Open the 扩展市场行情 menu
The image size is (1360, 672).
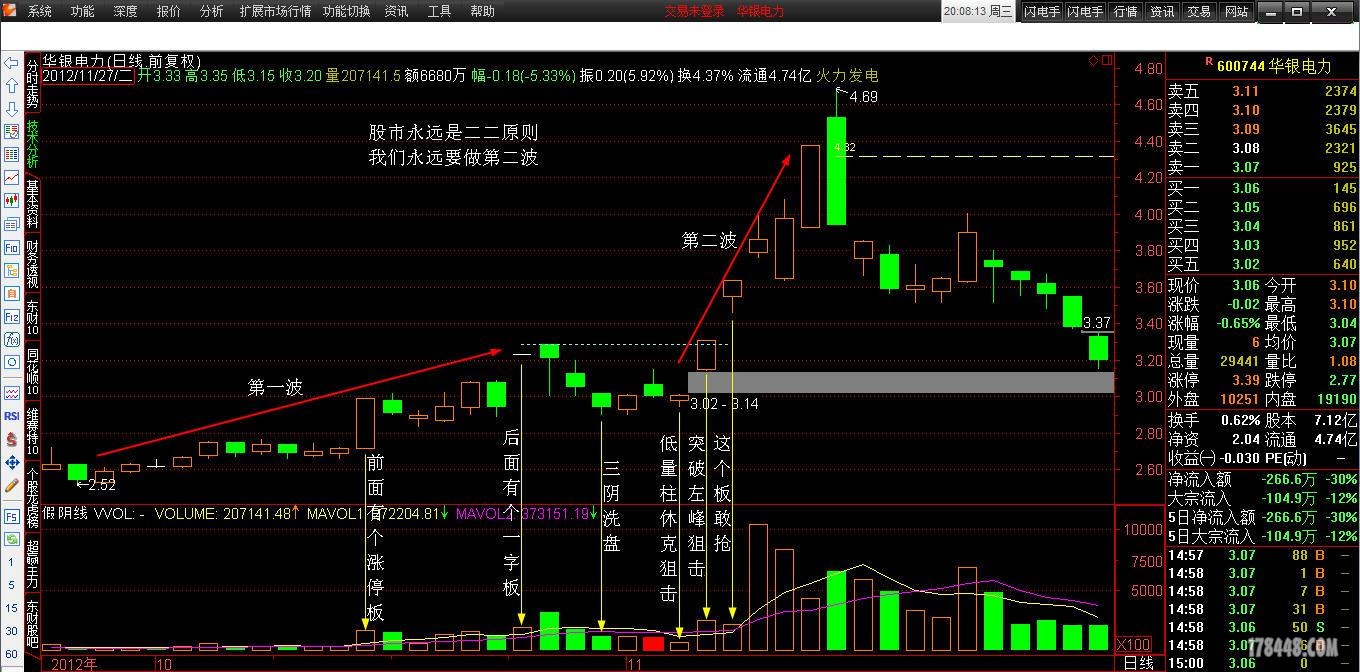pyautogui.click(x=275, y=11)
